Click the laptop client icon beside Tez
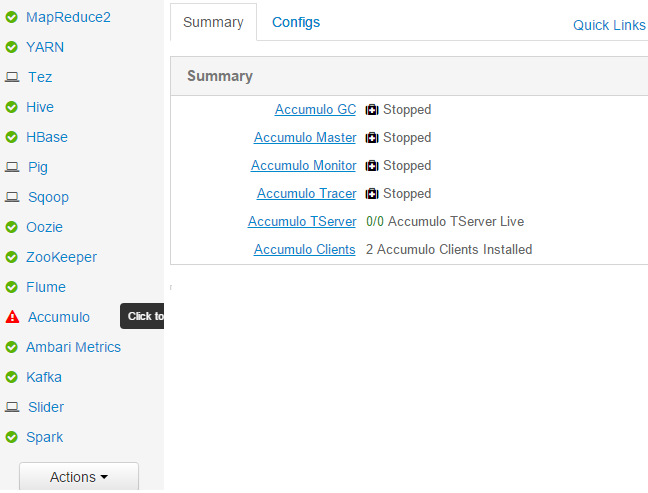Viewport: 648px width, 493px height. tap(12, 77)
